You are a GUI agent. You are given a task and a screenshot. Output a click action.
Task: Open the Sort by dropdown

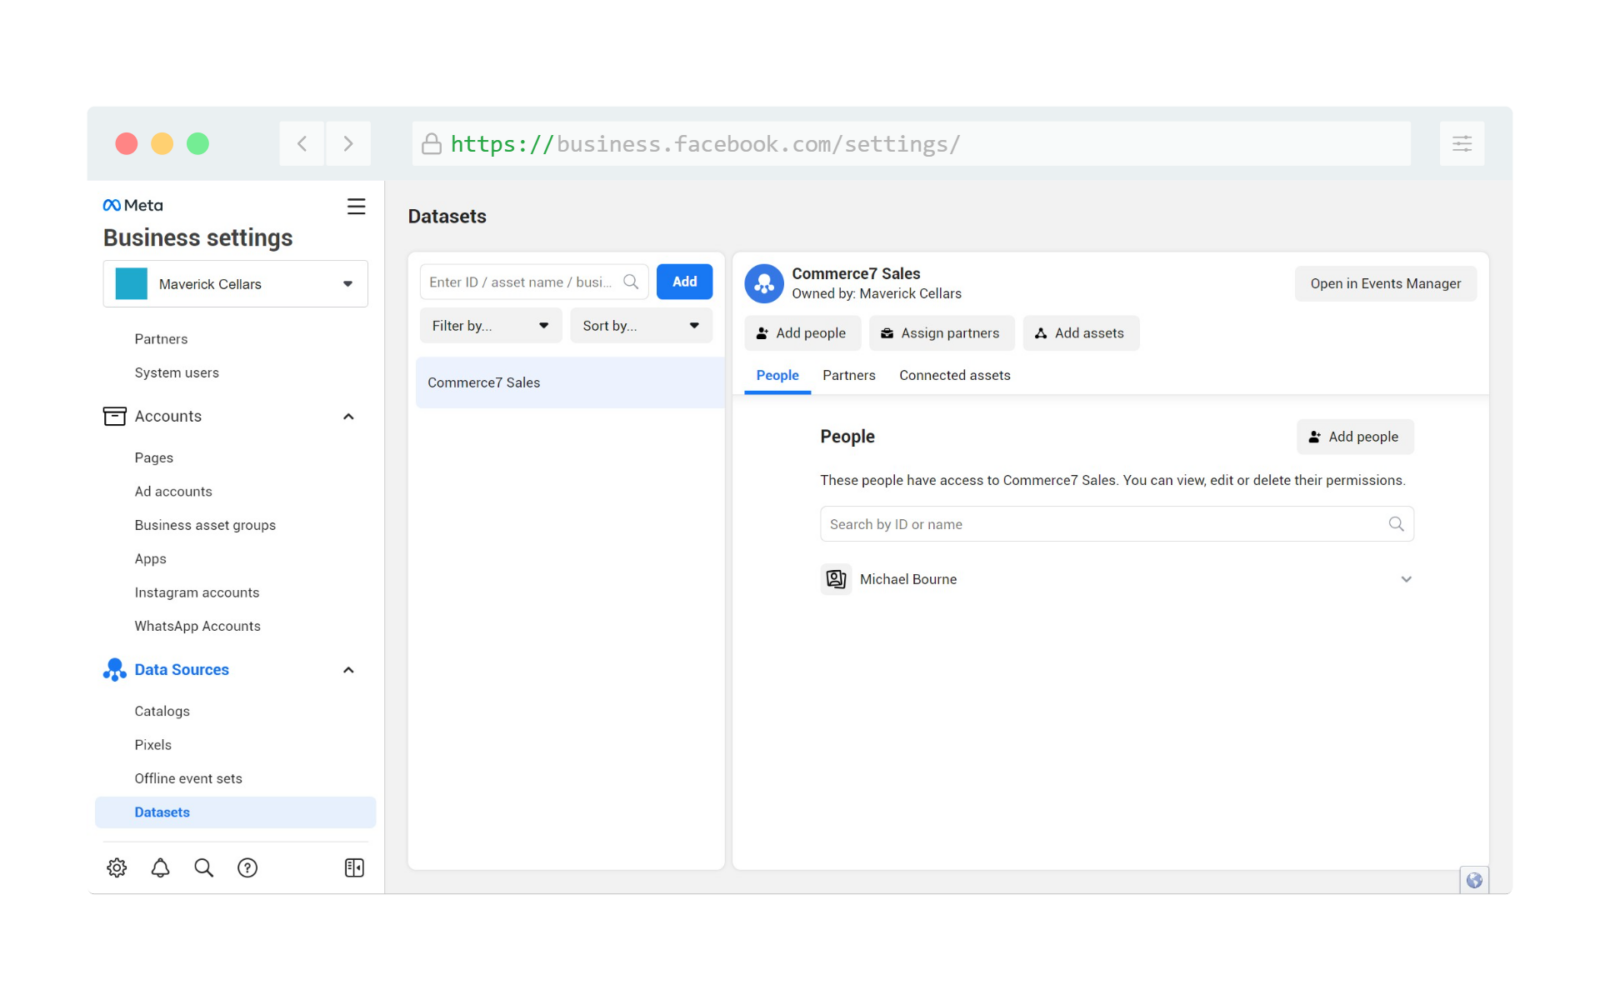click(641, 326)
